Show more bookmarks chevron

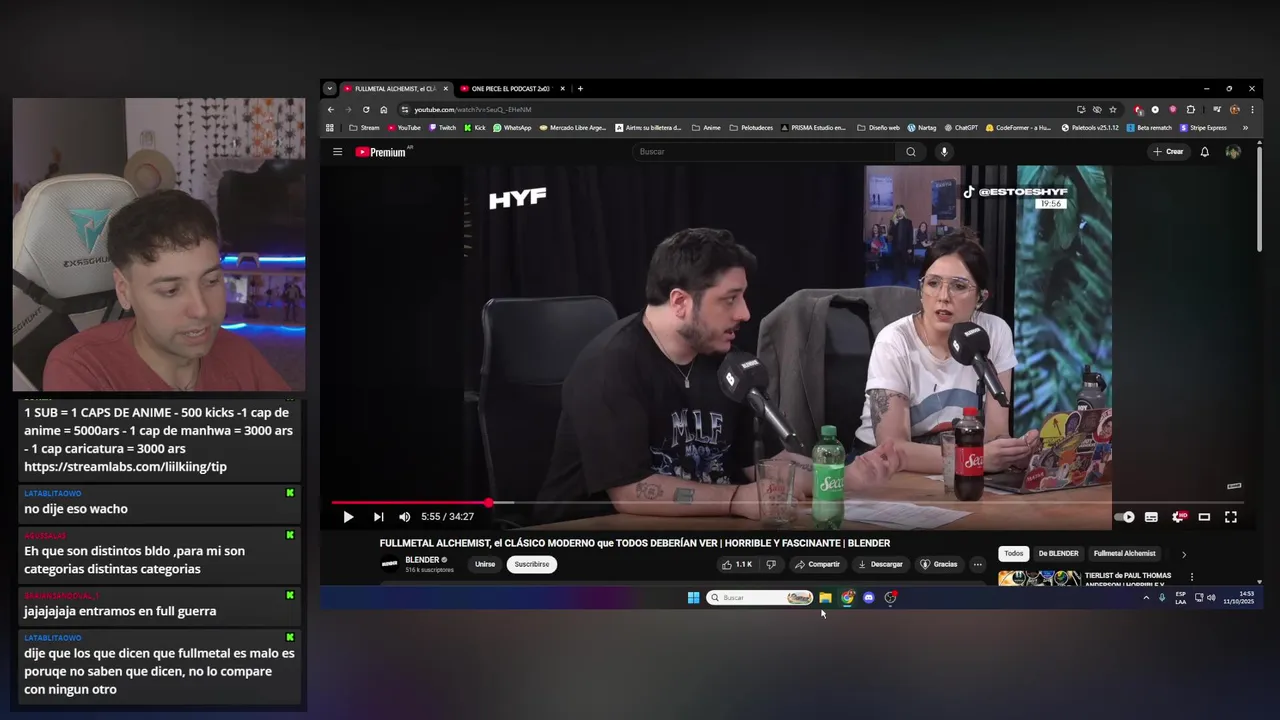pyautogui.click(x=1245, y=128)
